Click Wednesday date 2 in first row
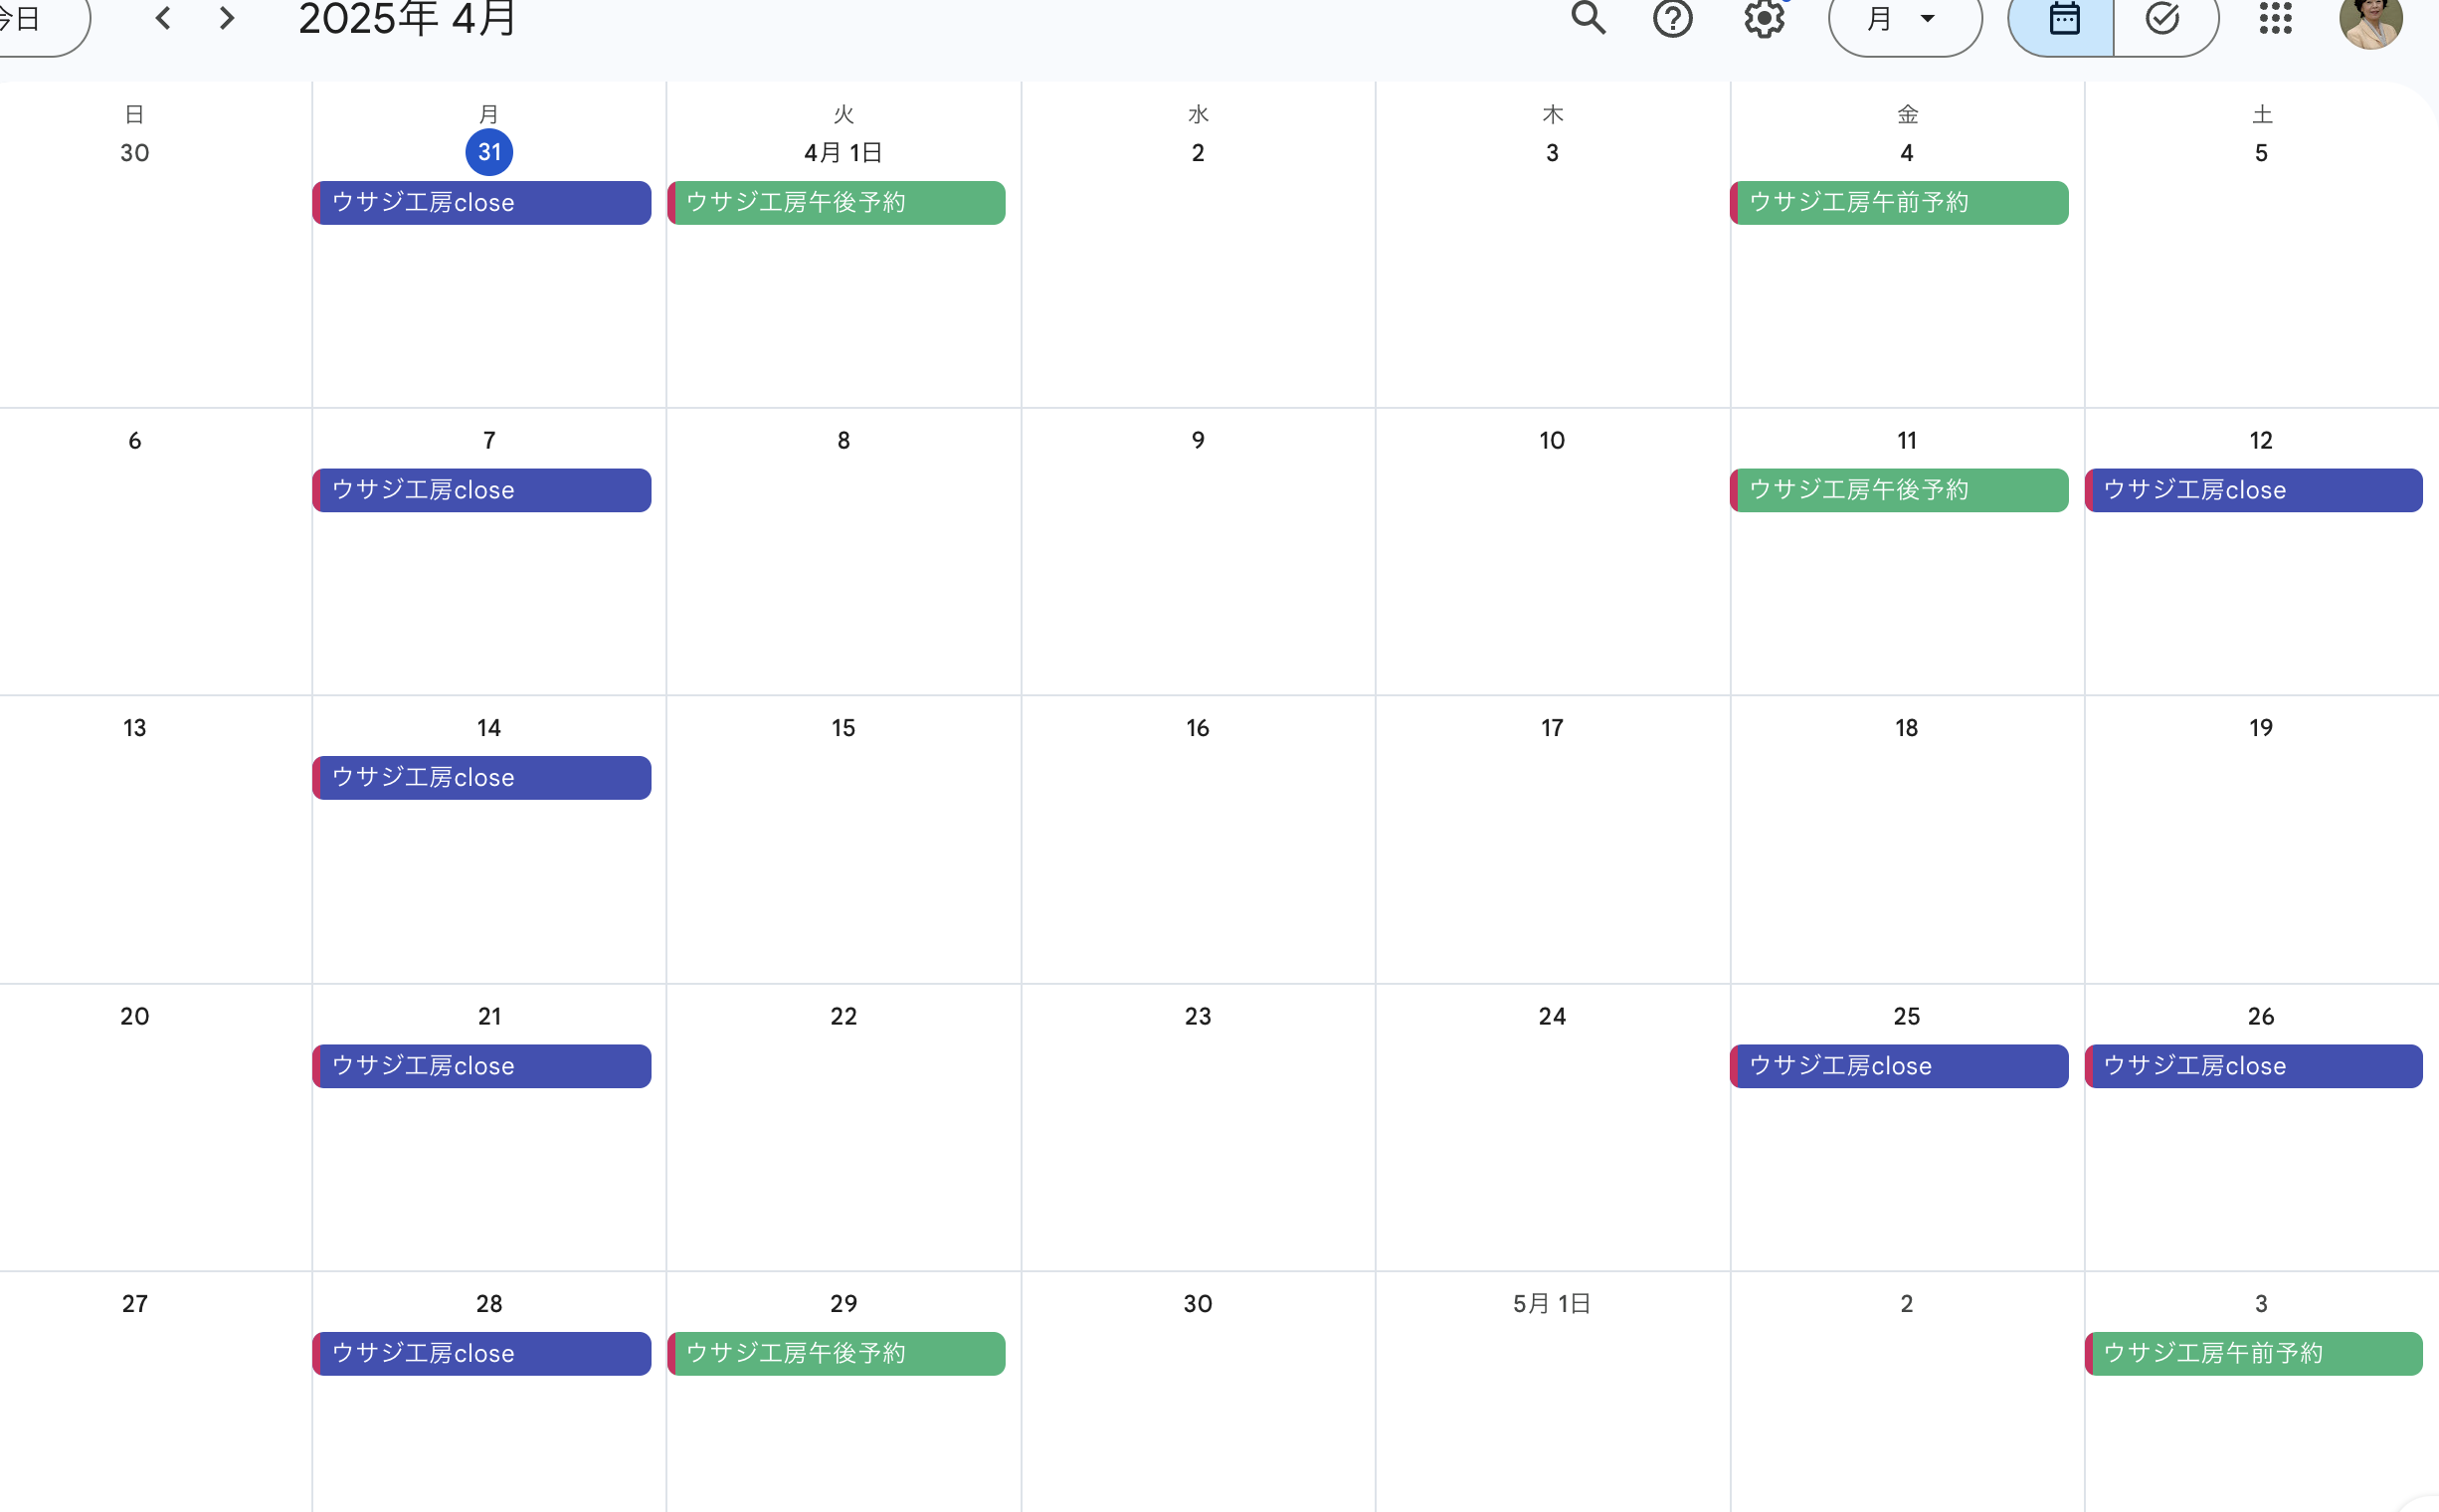Viewport: 2439px width, 1512px height. tap(1197, 153)
